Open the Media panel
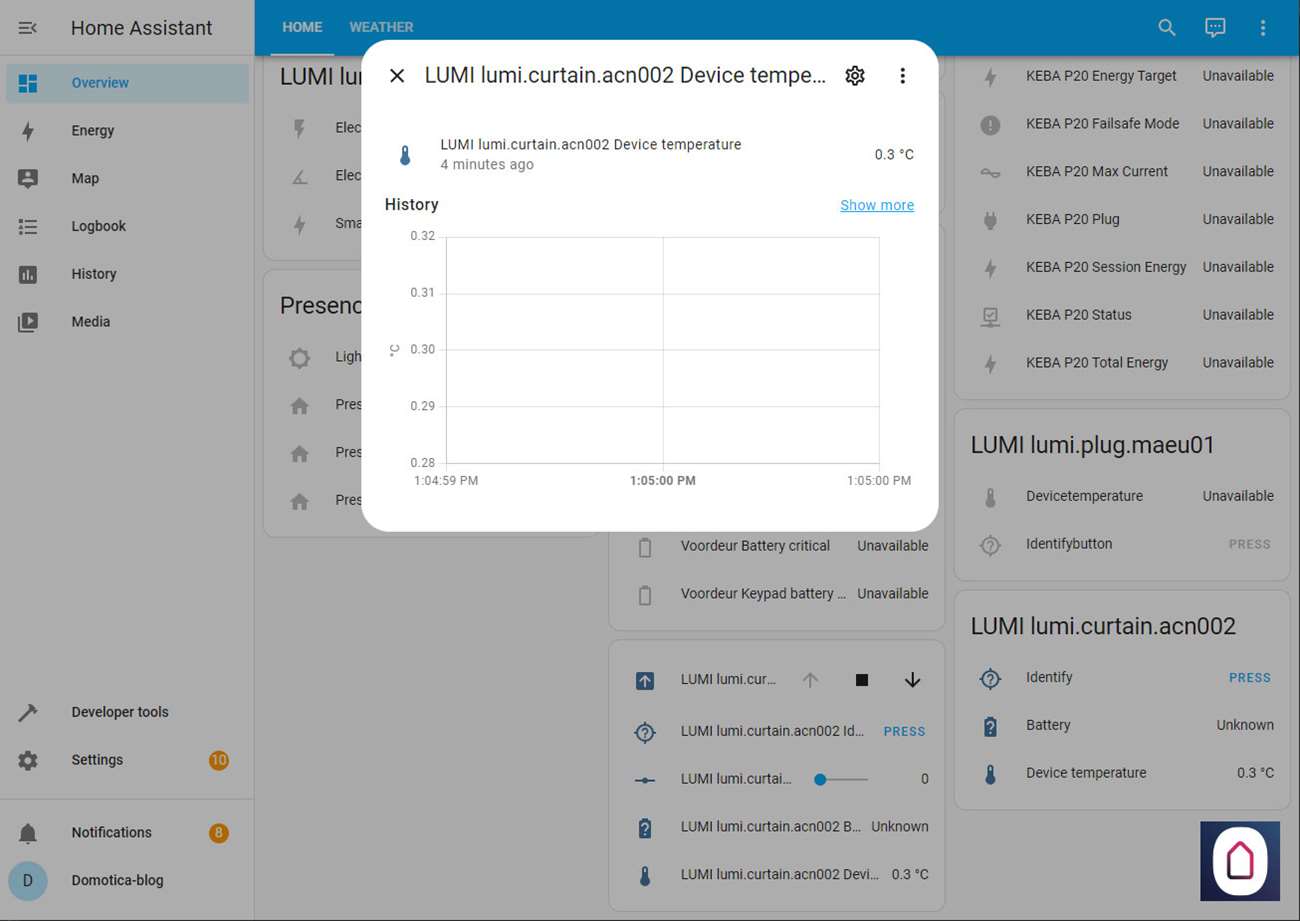The height and width of the screenshot is (921, 1300). [127, 322]
